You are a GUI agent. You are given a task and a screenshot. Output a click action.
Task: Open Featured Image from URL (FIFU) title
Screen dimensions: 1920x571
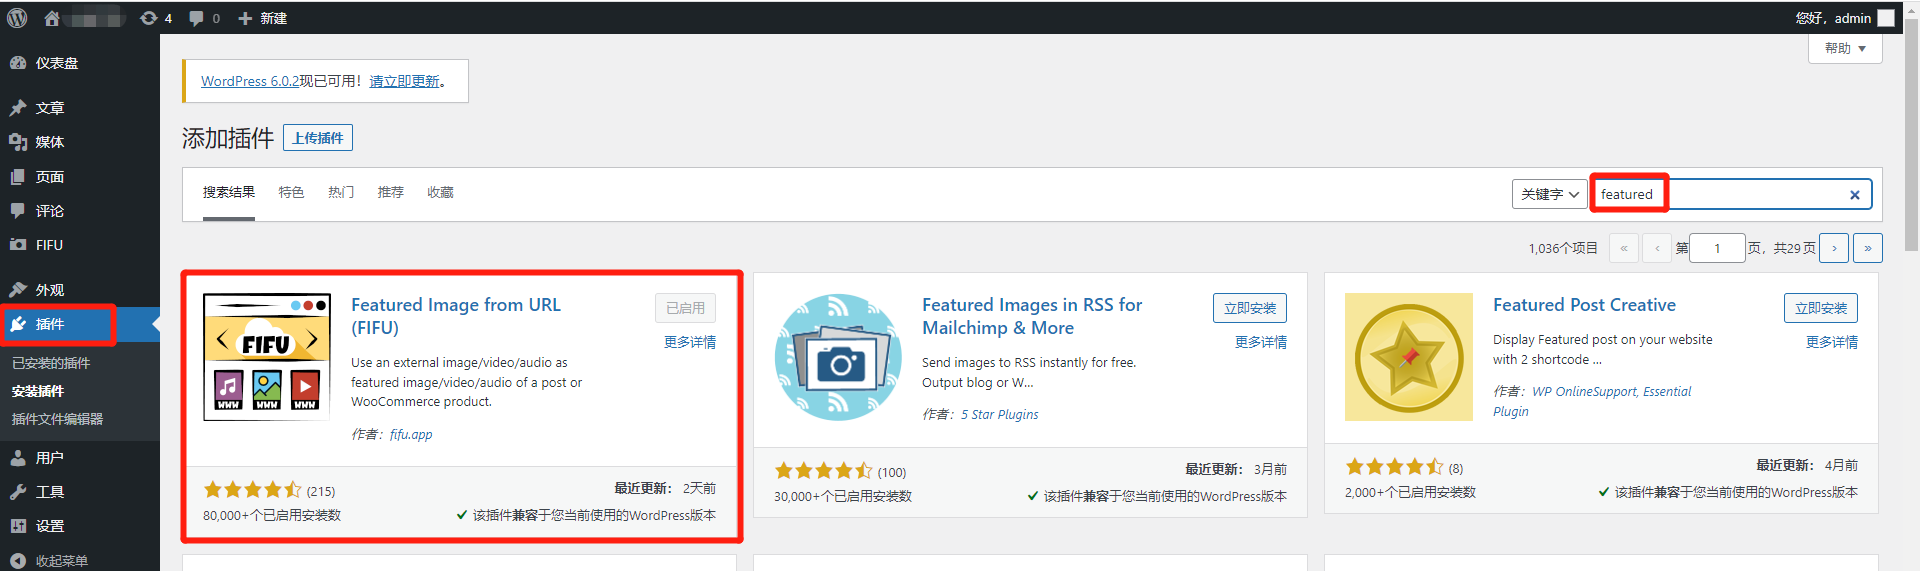[456, 316]
